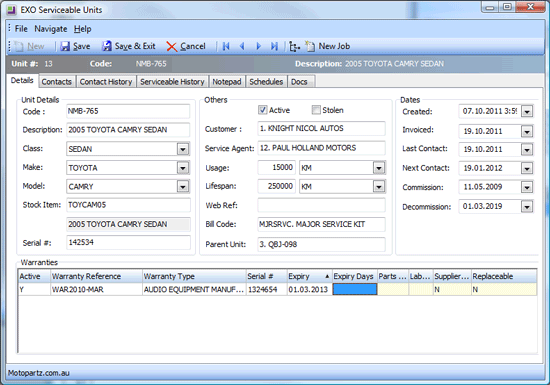Viewport: 550px width, 385px height.
Task: Click the Serial # field 142534
Action: point(128,242)
